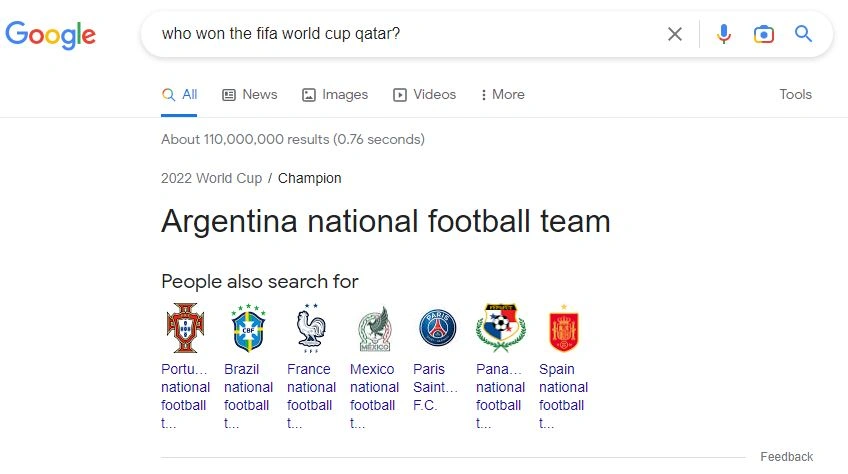Click the Brazil CBF team crest
Image resolution: width=848 pixels, height=474 pixels.
pyautogui.click(x=248, y=327)
